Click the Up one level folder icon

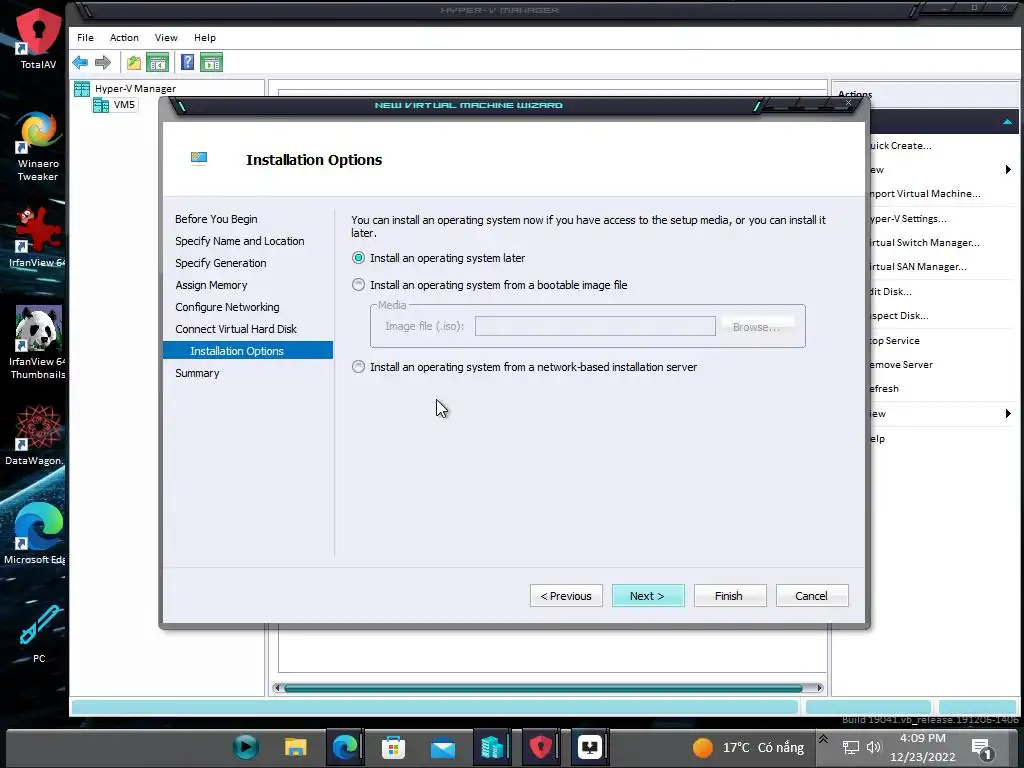(x=134, y=63)
